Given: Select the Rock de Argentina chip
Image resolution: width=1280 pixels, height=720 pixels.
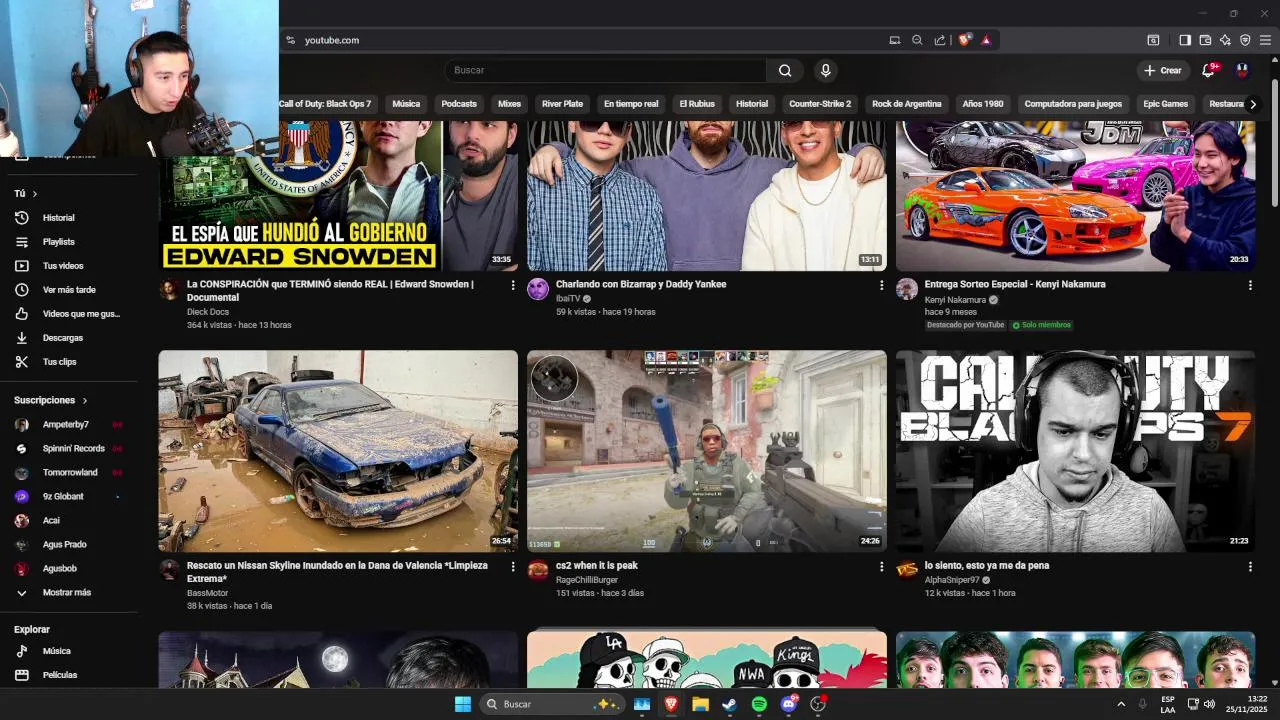Looking at the screenshot, I should click(907, 104).
